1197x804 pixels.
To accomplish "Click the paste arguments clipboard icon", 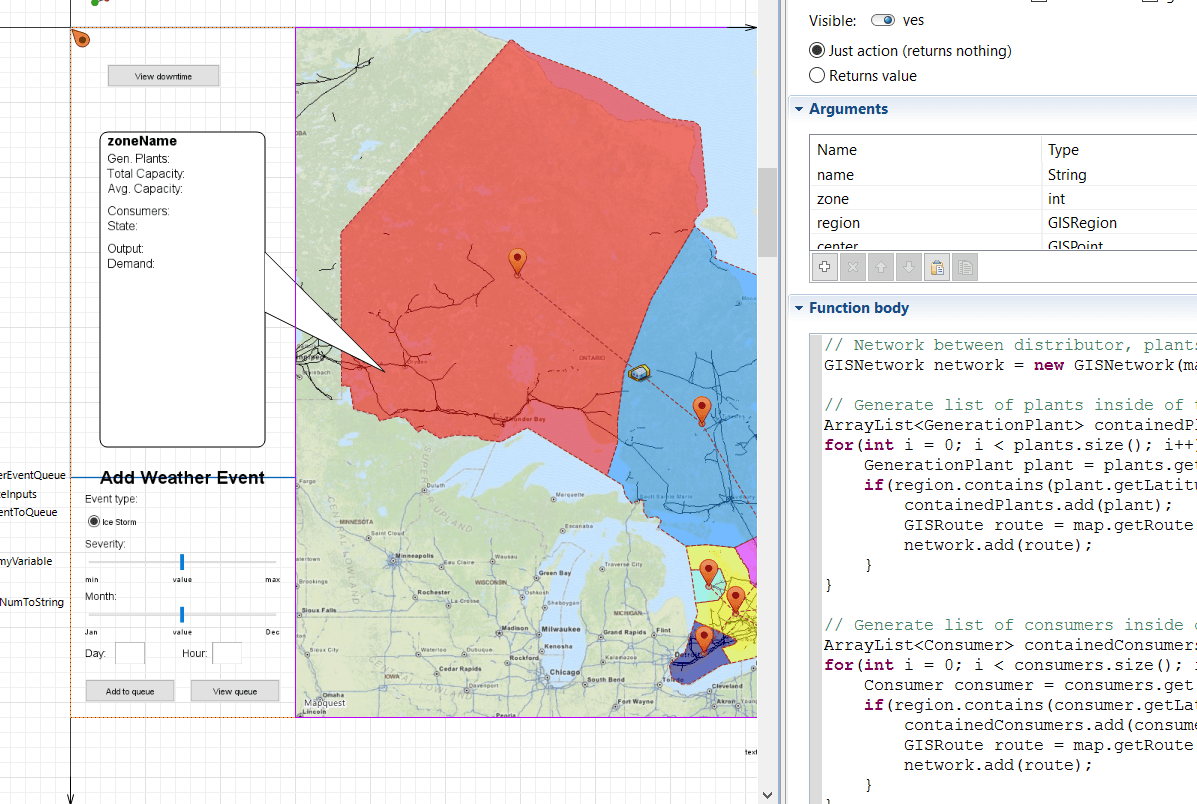I will (937, 267).
